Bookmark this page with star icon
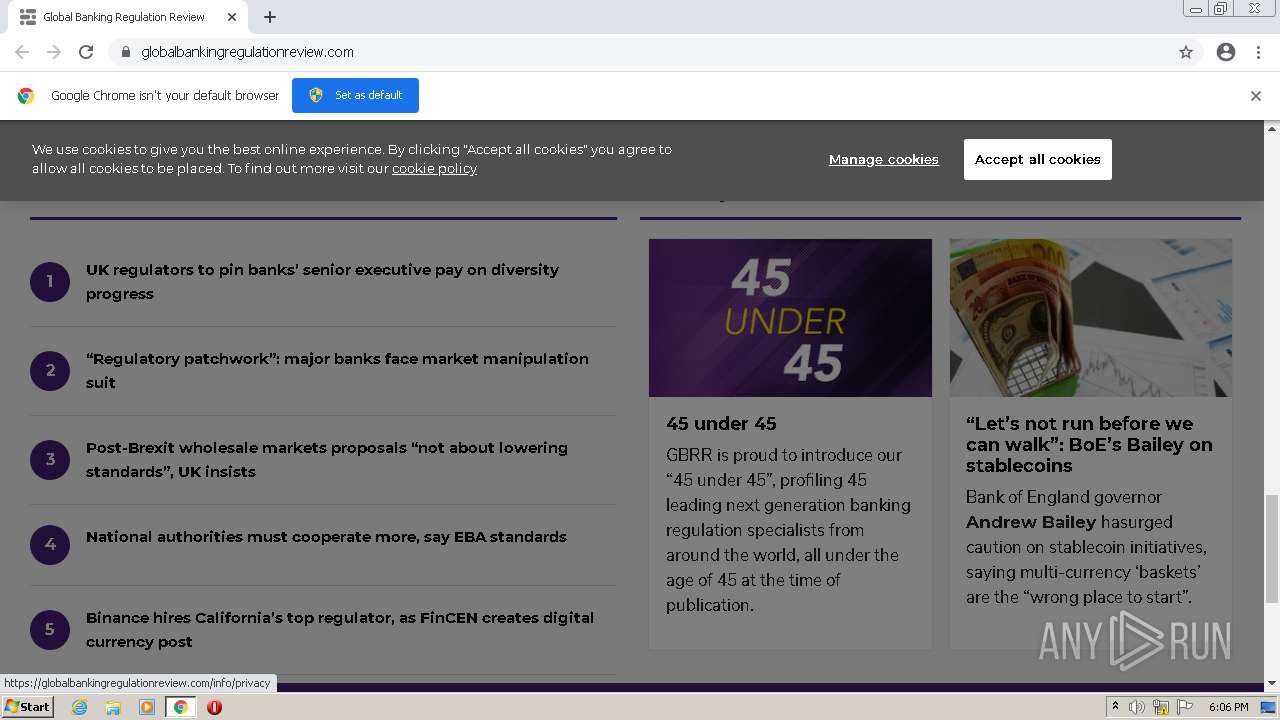This screenshot has width=1280, height=720. 1186,52
